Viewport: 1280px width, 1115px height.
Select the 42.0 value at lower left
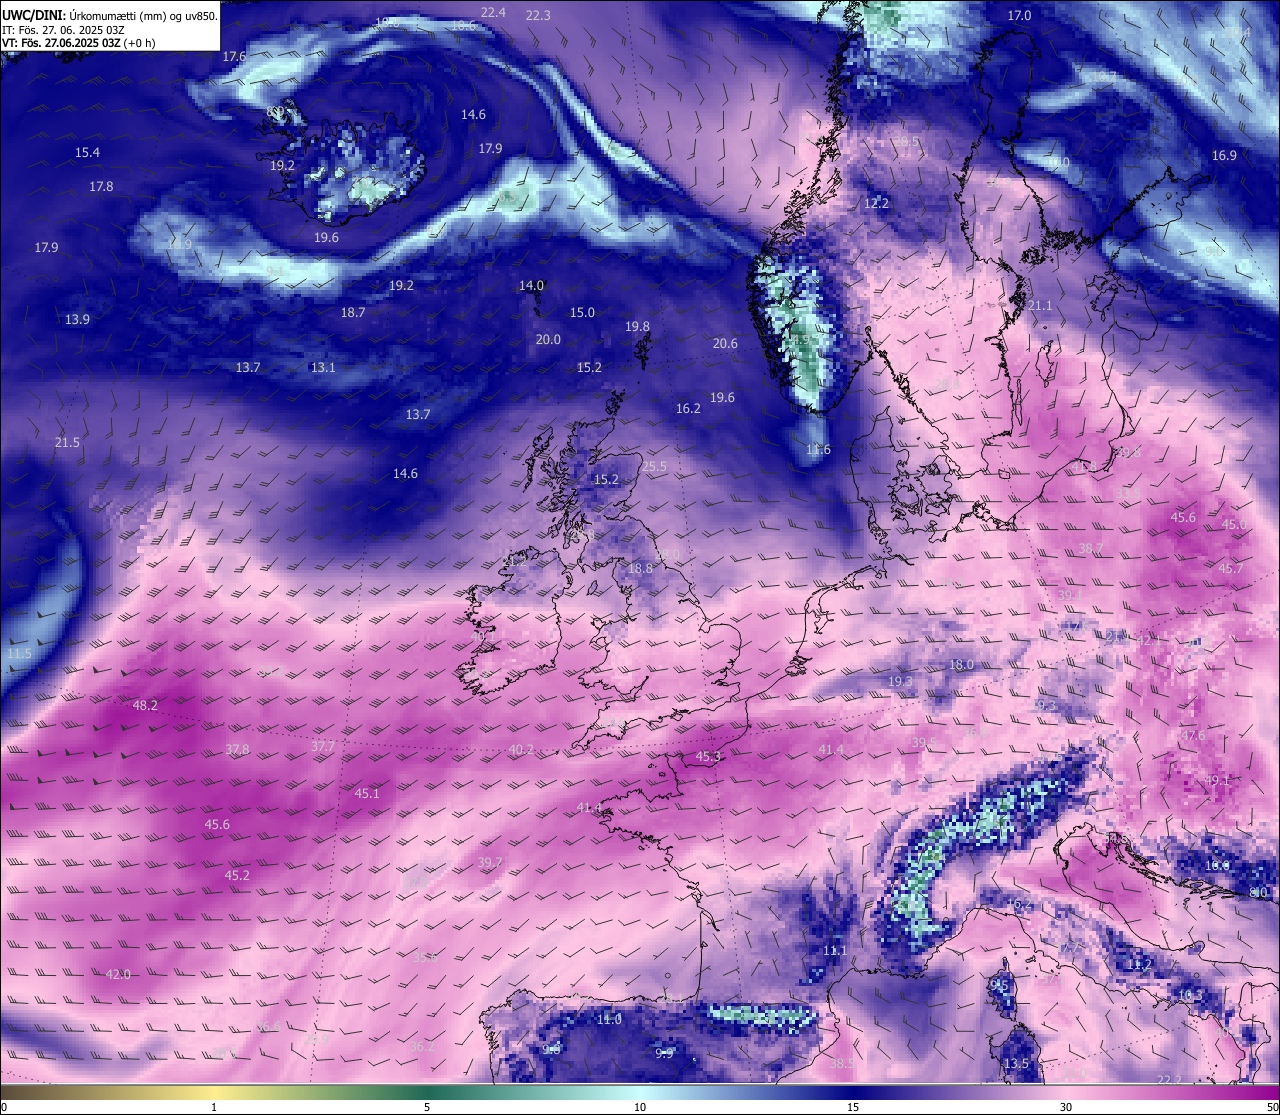click(x=118, y=975)
